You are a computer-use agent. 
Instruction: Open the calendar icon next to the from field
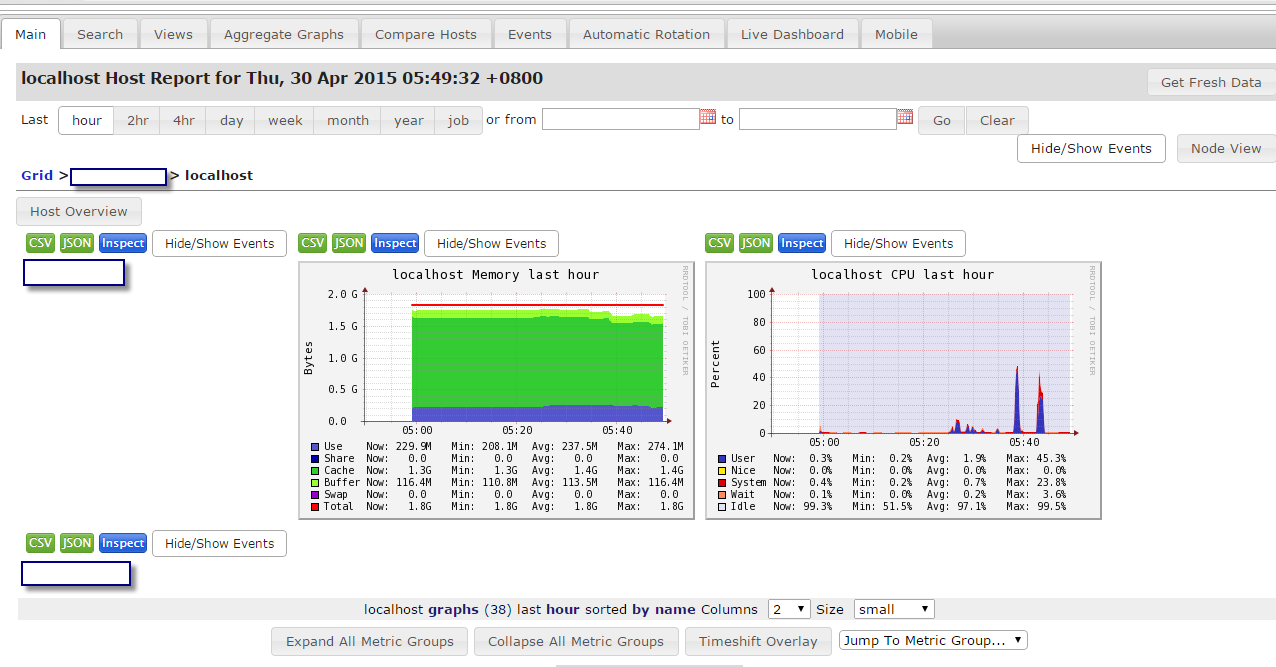pyautogui.click(x=707, y=117)
